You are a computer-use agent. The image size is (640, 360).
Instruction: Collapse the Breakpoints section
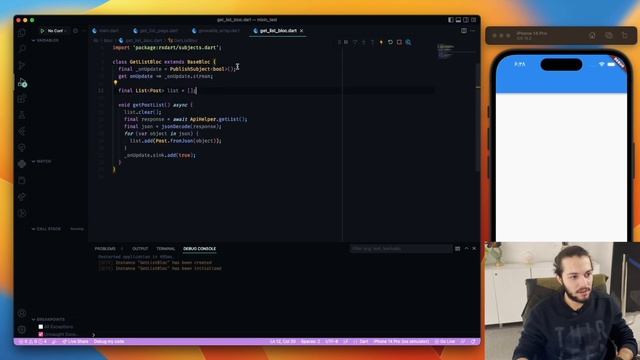pos(48,319)
